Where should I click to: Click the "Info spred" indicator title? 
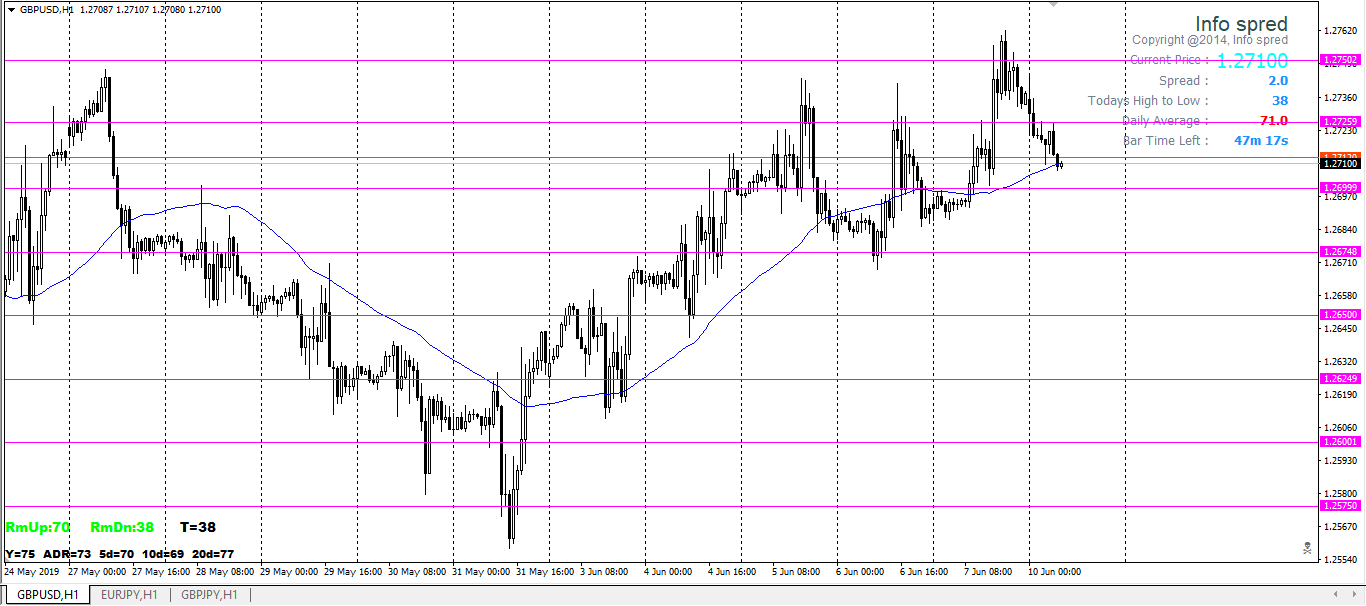[x=1241, y=24]
